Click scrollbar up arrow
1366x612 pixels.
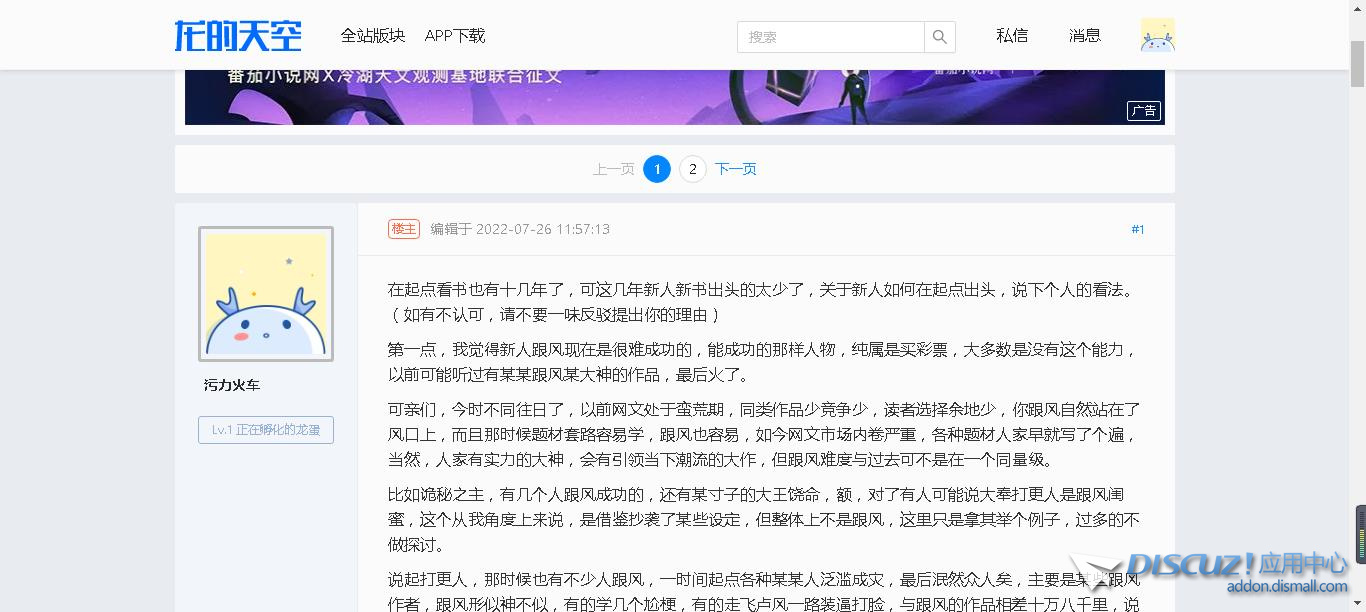(1358, 8)
